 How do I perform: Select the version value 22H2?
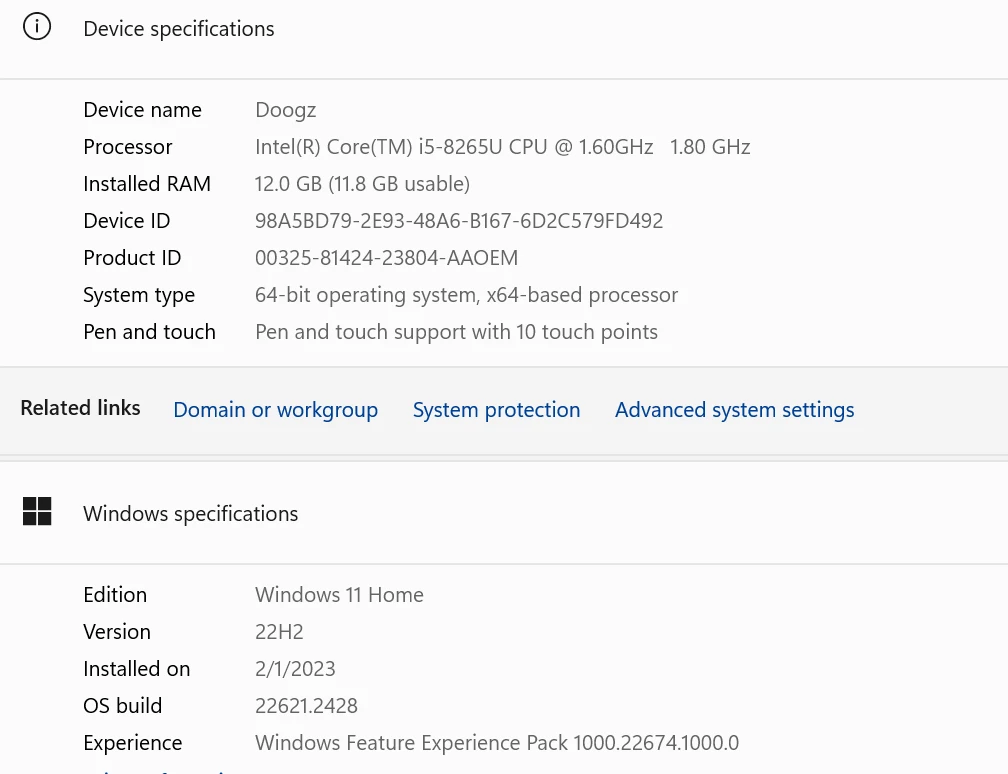pyautogui.click(x=279, y=632)
